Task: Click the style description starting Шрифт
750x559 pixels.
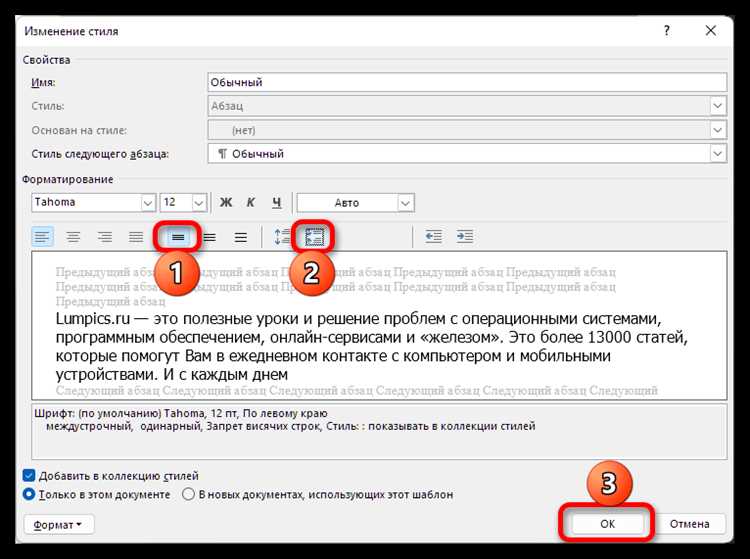Action: point(379,431)
